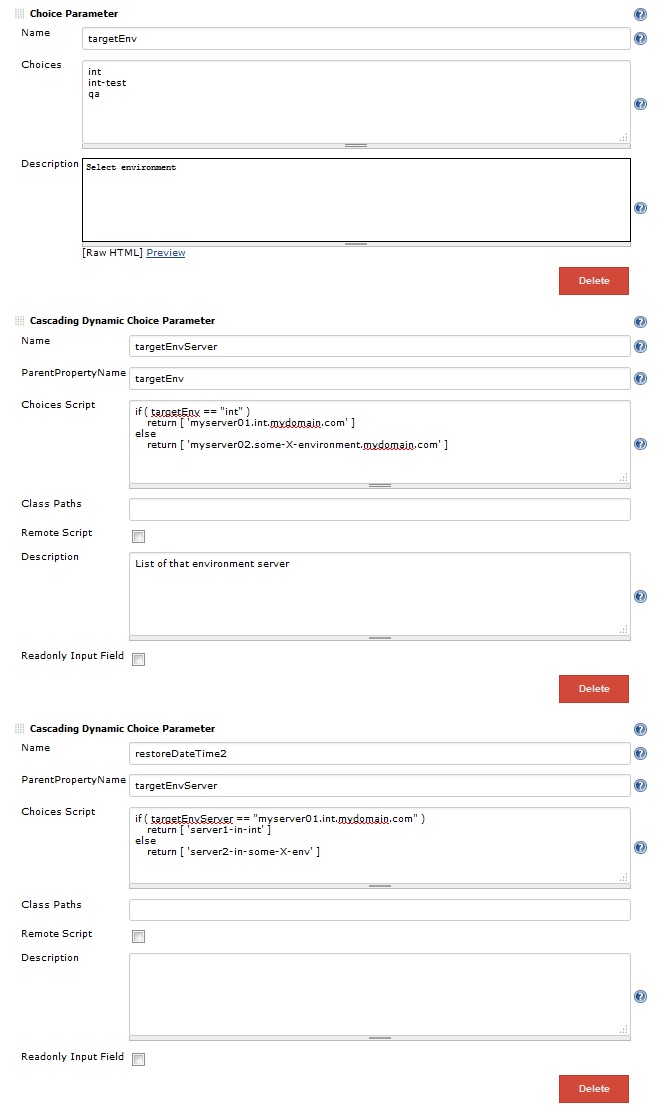Grab resize bar below the Choices textarea
This screenshot has height=1110, width=664.
(x=356, y=146)
